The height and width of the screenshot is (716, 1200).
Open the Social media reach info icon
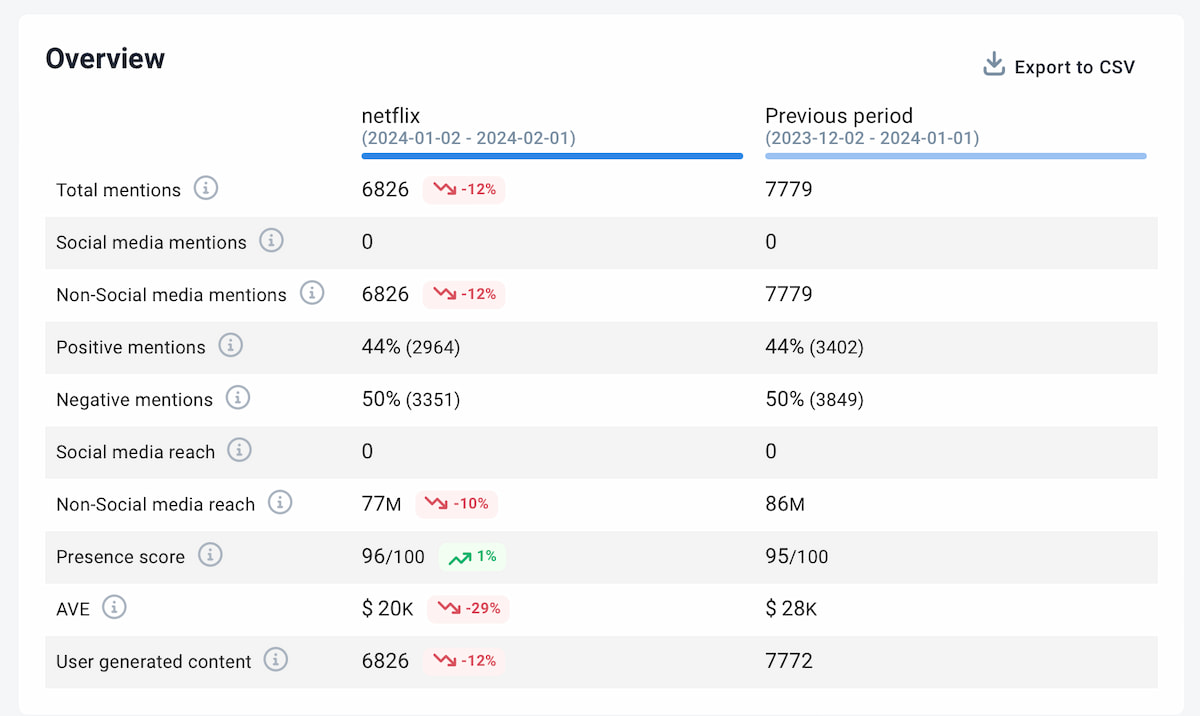239,451
